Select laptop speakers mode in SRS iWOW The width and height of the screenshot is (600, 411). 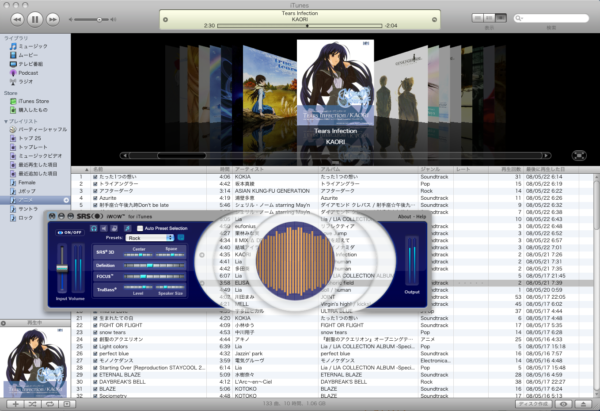(x=114, y=228)
